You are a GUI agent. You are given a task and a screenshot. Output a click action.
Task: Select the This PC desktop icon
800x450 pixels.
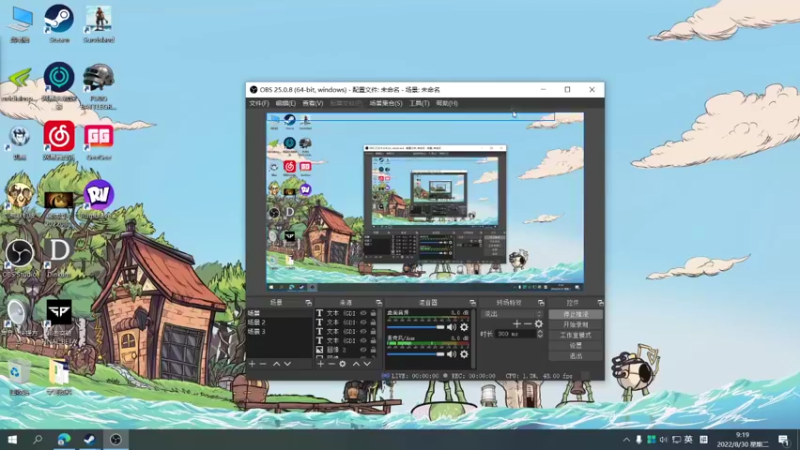click(x=19, y=23)
